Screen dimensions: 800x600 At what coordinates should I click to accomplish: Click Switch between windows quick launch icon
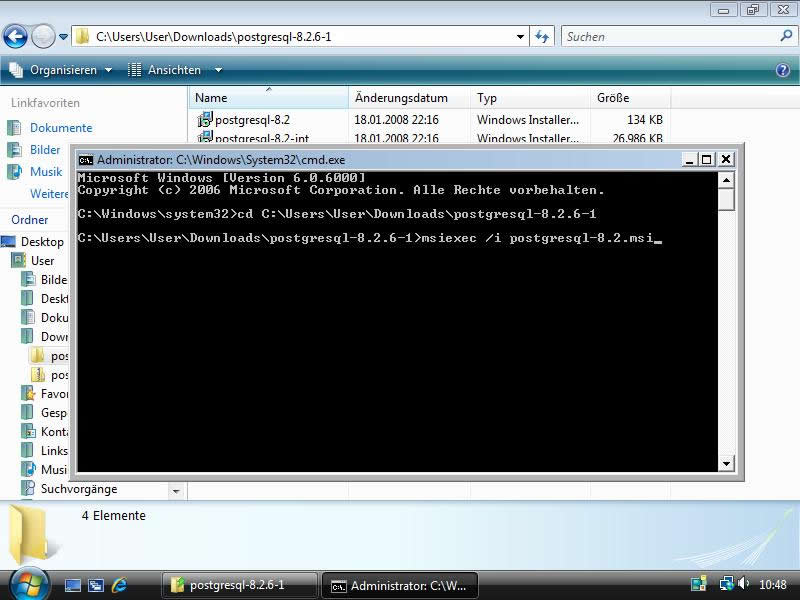point(95,585)
